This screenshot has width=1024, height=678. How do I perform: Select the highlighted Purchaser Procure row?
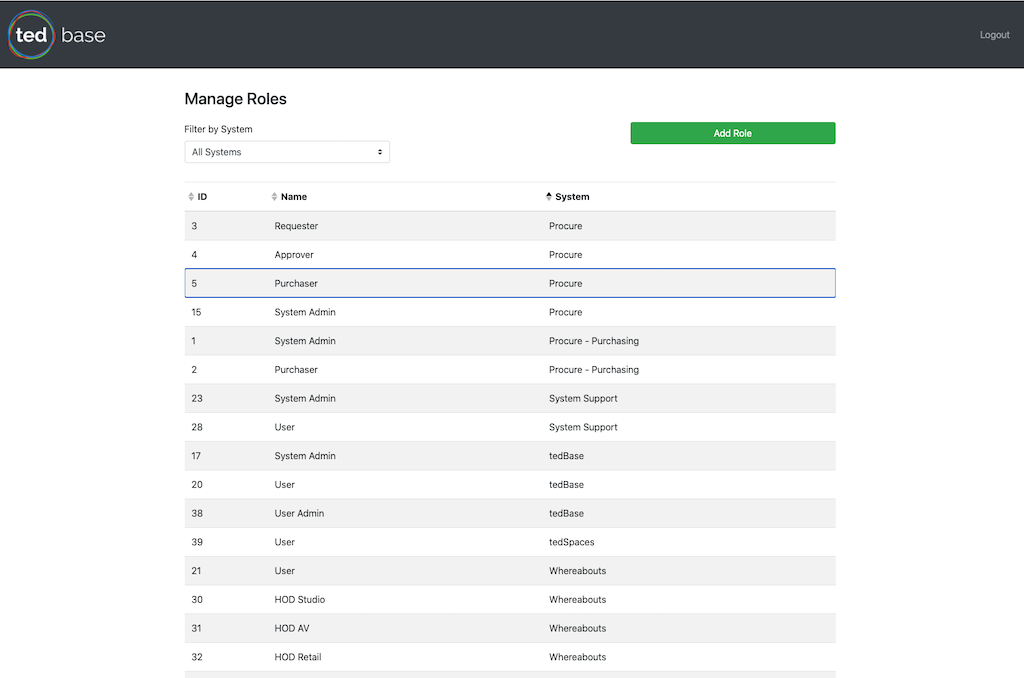[x=510, y=283]
